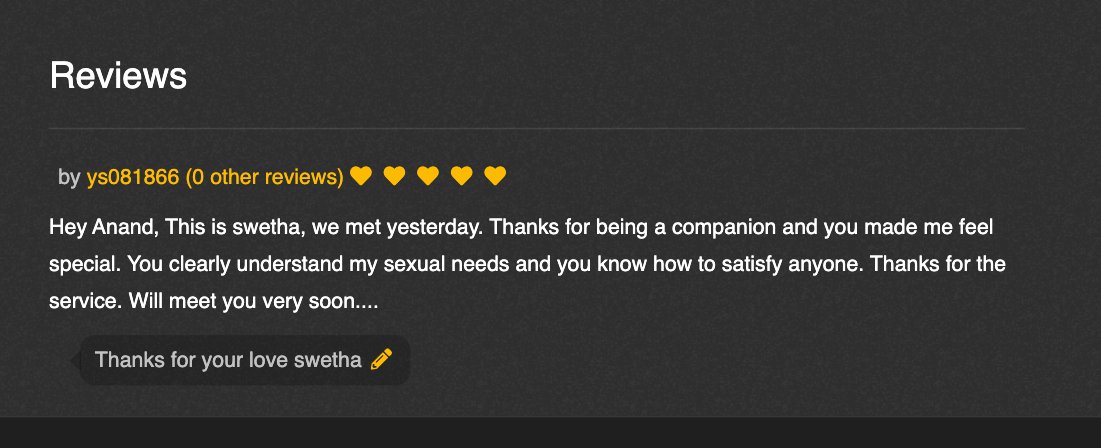Open reviewer profile ys081866
The image size is (1101, 448).
coord(133,177)
